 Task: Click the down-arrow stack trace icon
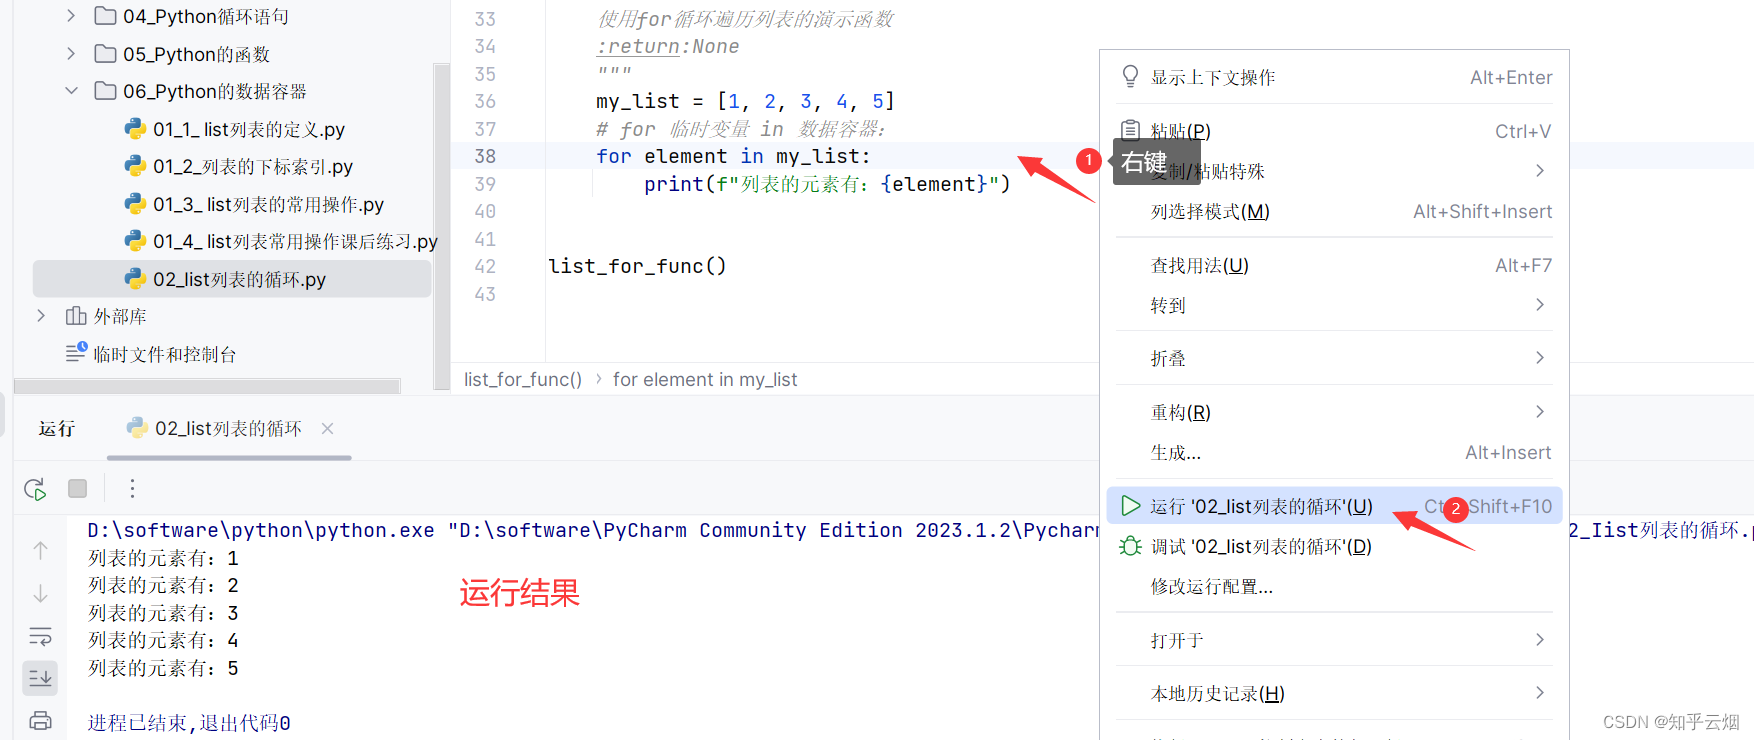click(x=40, y=594)
